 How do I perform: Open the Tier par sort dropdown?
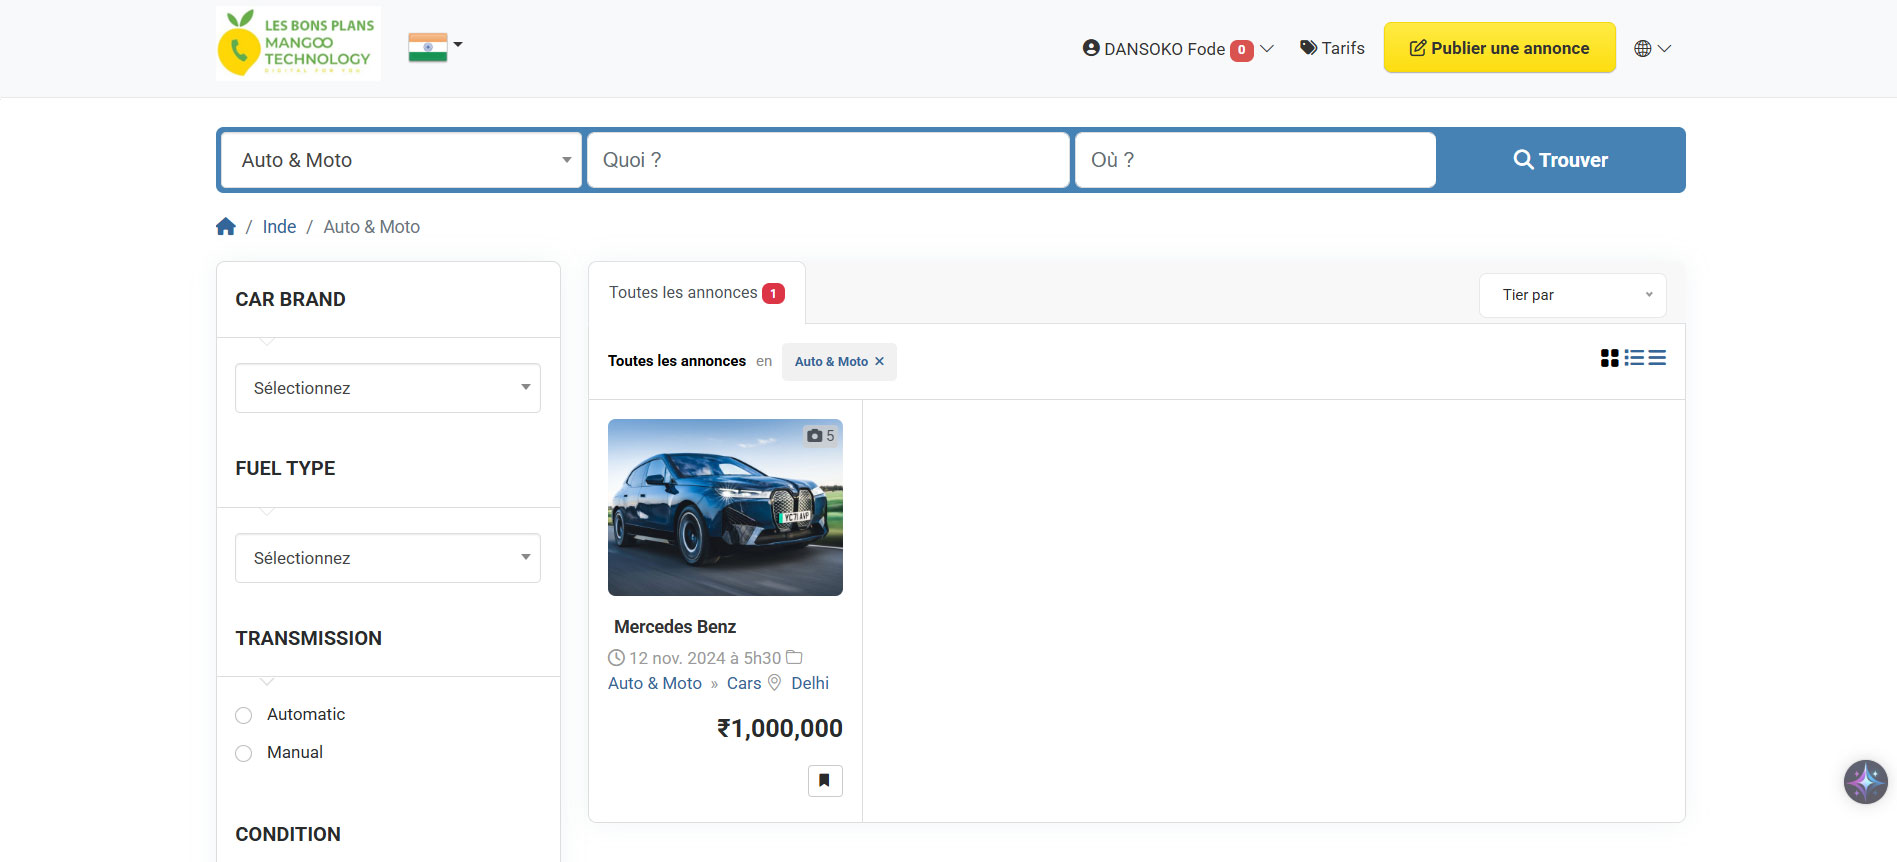point(1572,295)
